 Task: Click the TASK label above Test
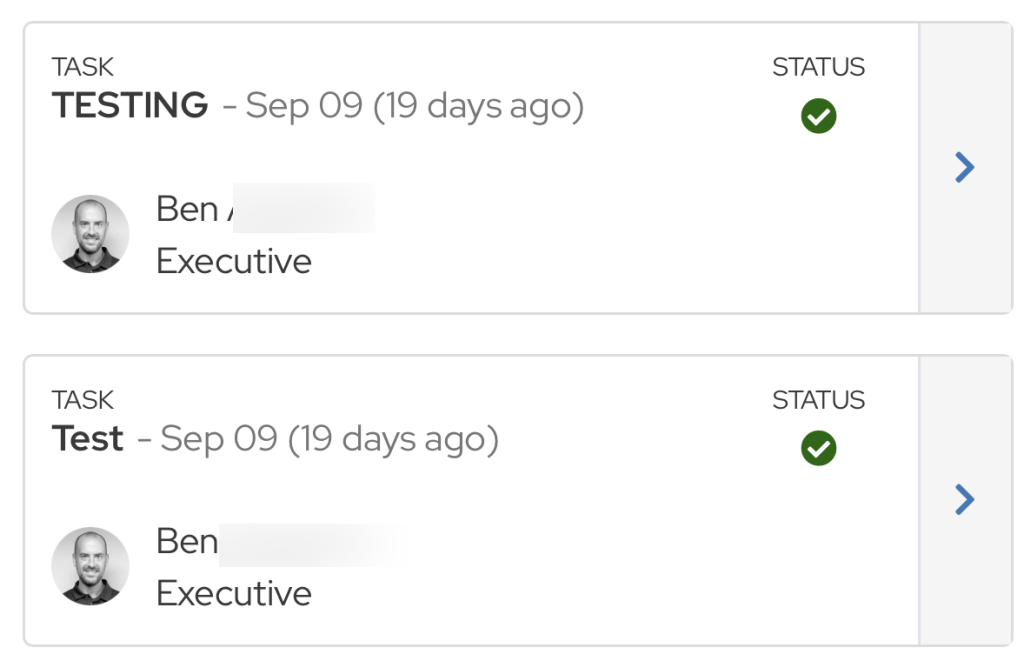point(83,400)
